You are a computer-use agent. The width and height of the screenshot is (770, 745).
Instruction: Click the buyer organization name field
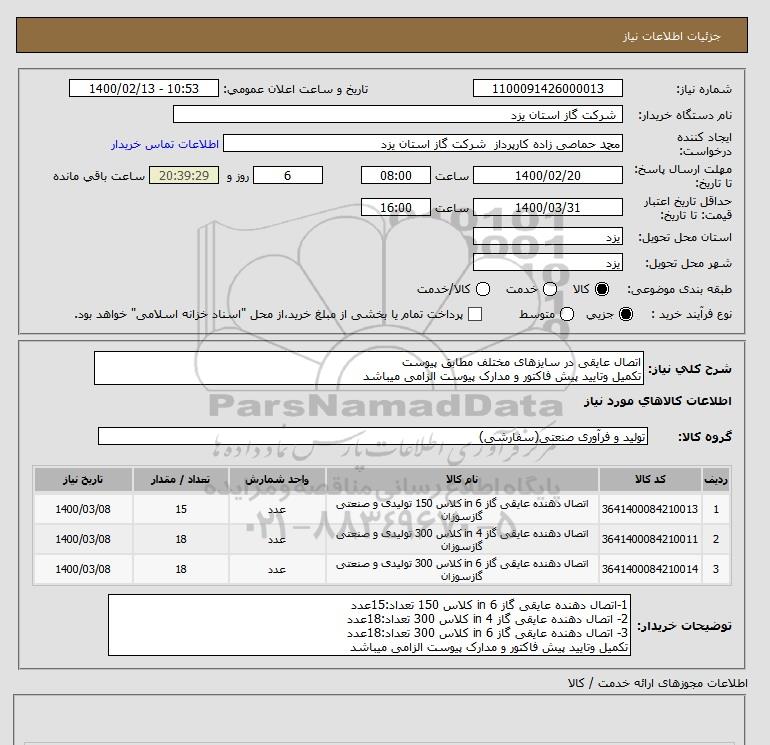(x=398, y=115)
